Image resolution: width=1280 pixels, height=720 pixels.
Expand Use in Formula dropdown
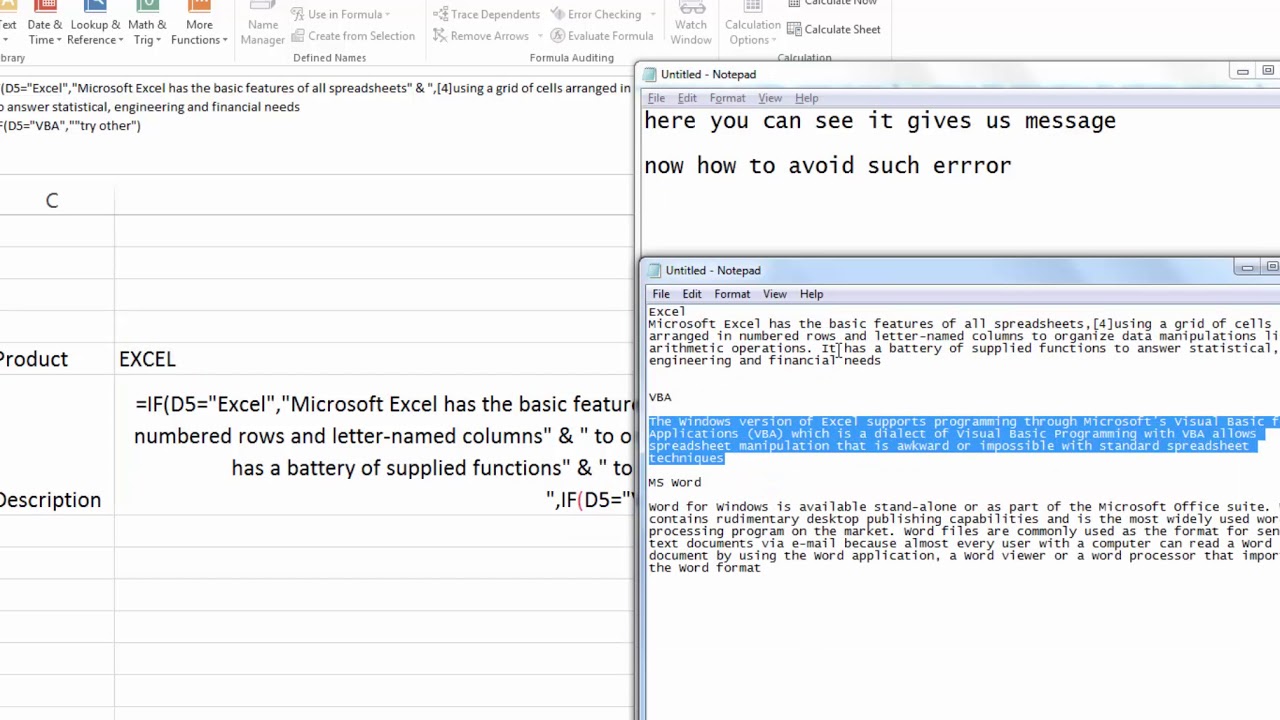[341, 14]
